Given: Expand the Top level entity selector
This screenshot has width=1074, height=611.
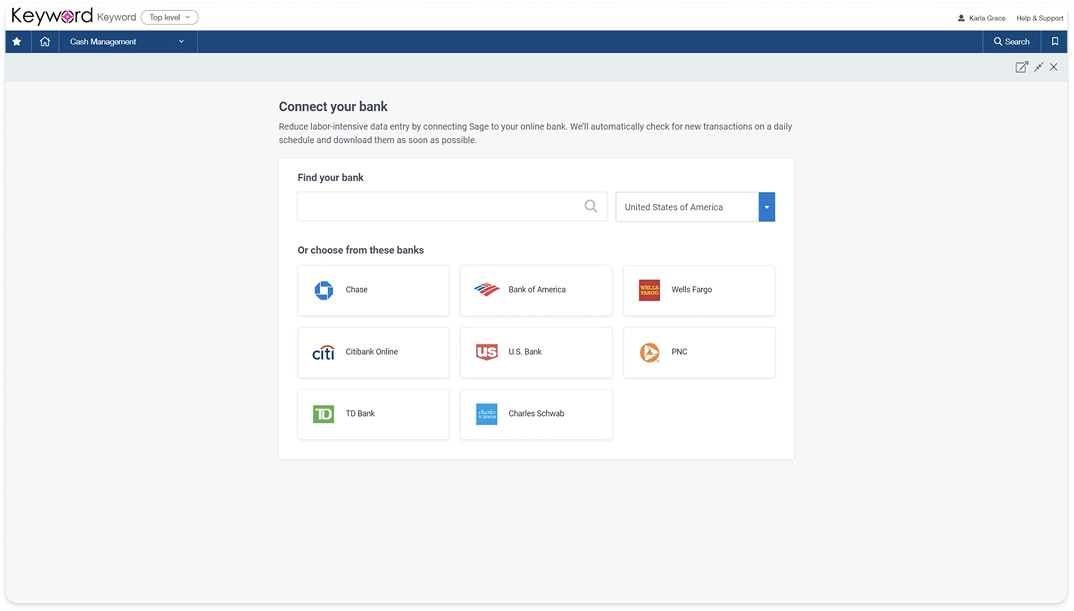Looking at the screenshot, I should [x=169, y=17].
